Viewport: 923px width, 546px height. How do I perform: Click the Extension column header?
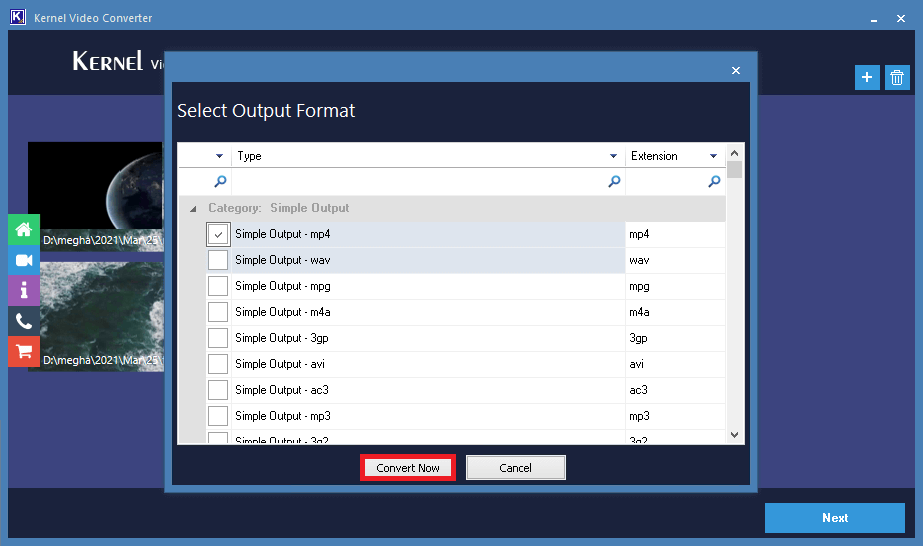tap(675, 156)
